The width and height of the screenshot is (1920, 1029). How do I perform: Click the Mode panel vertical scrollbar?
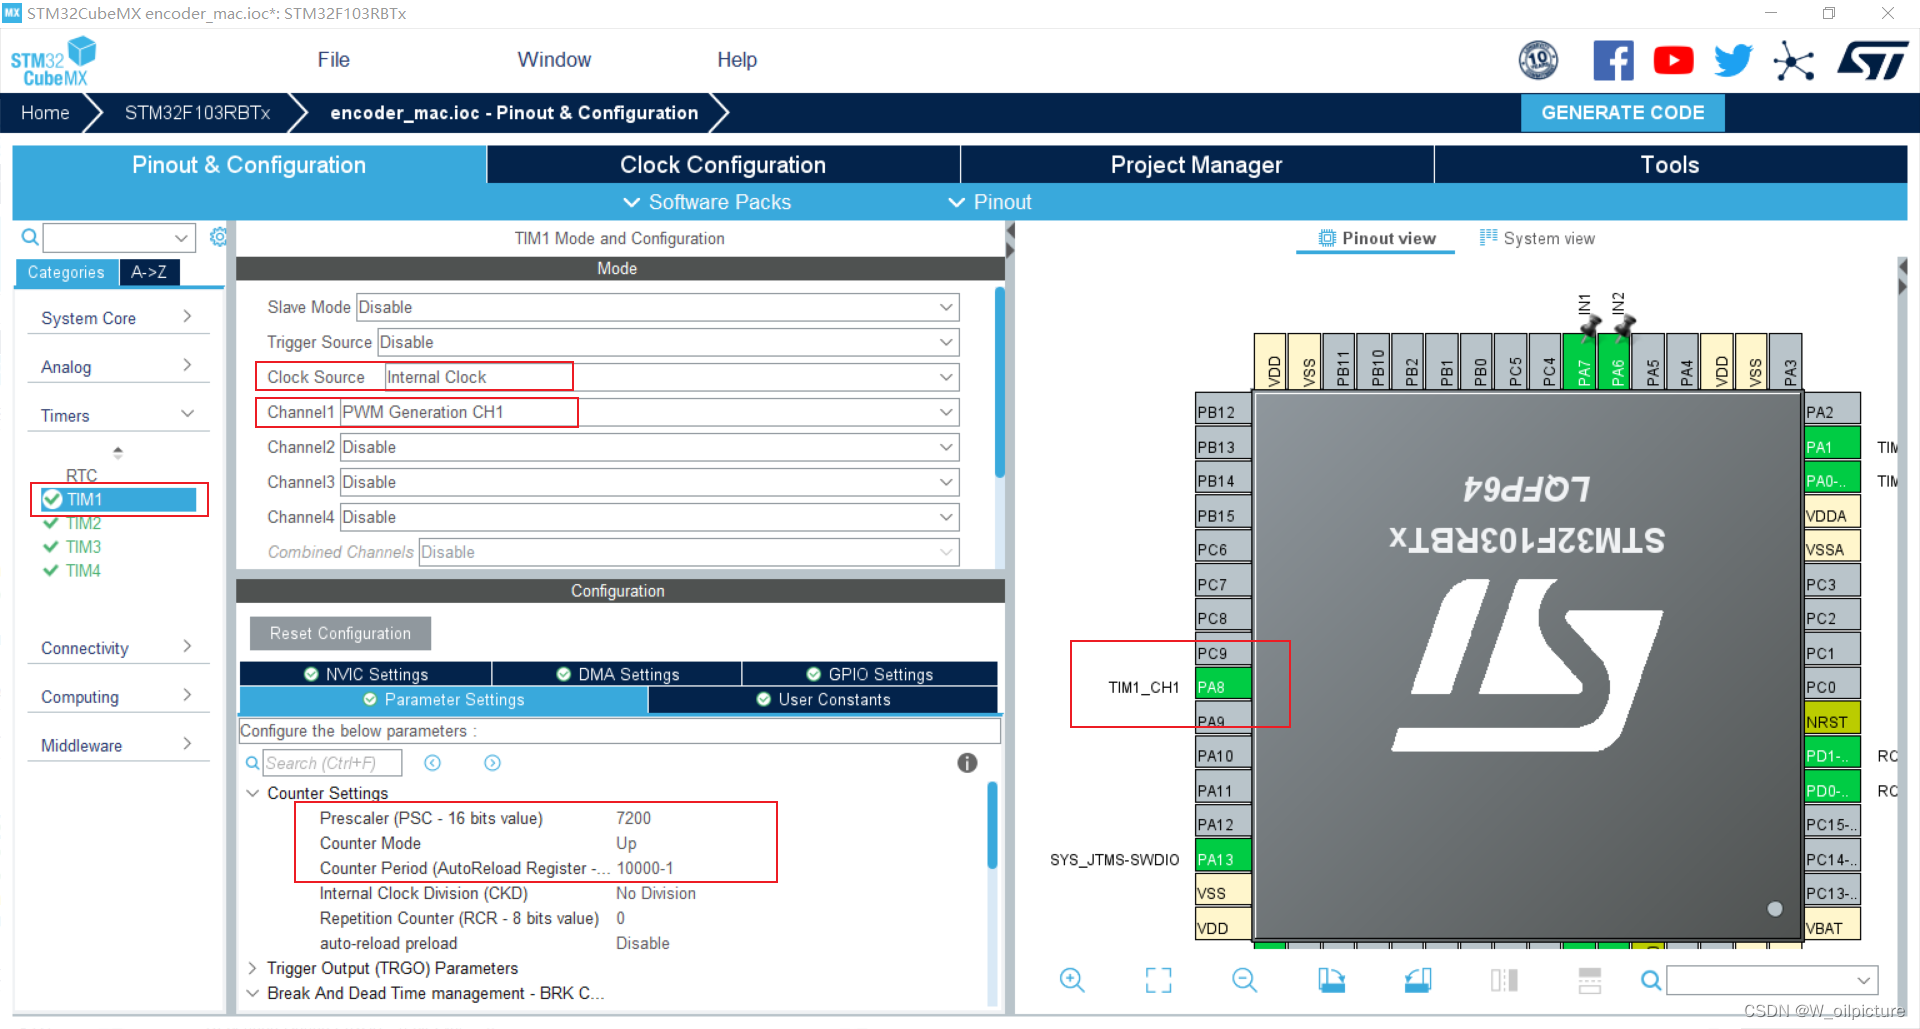999,382
